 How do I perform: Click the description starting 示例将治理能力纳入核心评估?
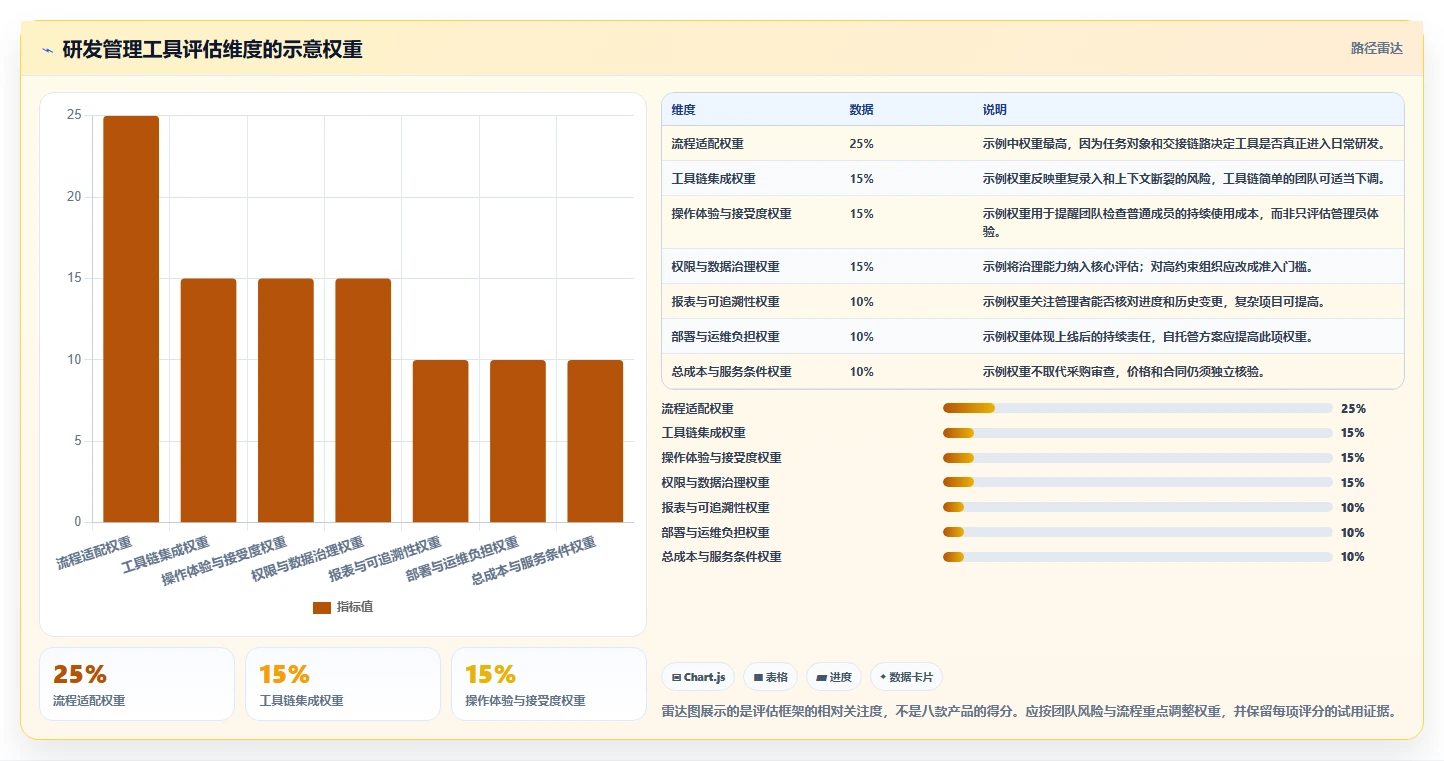[1148, 267]
